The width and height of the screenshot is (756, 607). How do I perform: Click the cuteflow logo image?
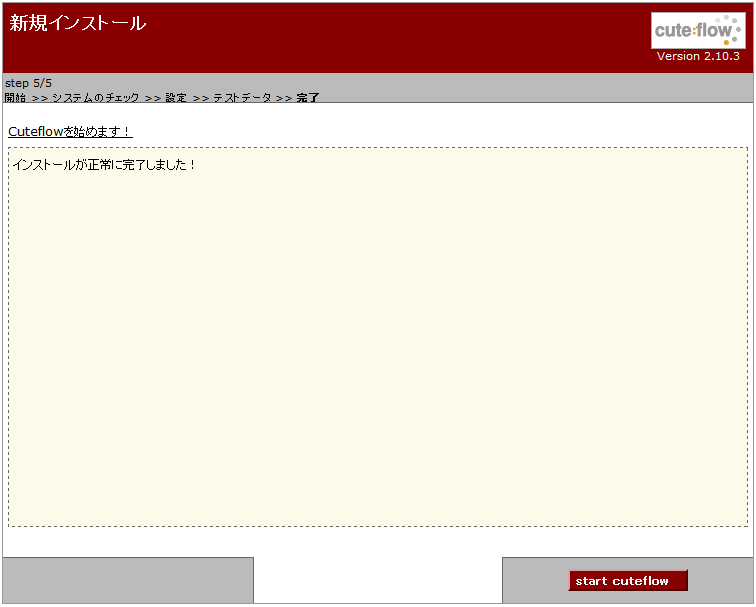tap(698, 30)
